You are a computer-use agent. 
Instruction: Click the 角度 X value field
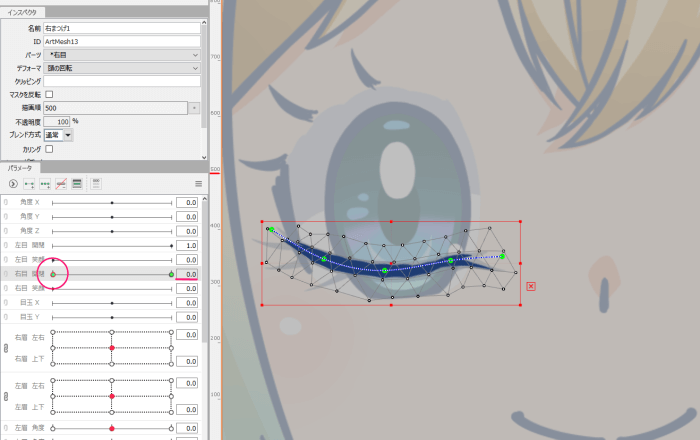(x=187, y=203)
